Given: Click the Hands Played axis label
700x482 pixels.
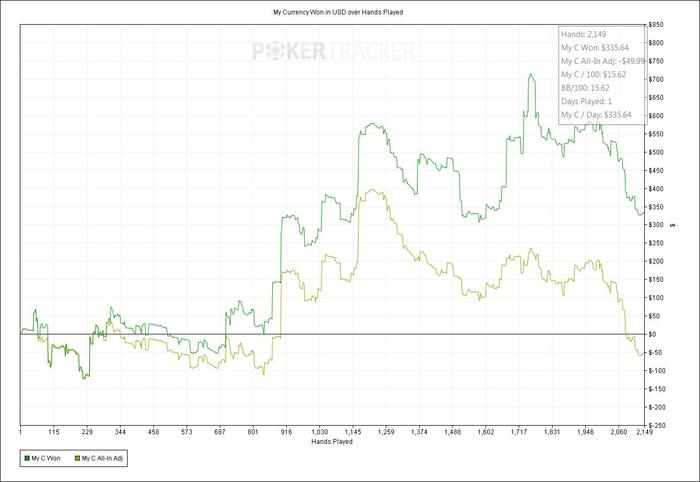Looking at the screenshot, I should click(332, 441).
